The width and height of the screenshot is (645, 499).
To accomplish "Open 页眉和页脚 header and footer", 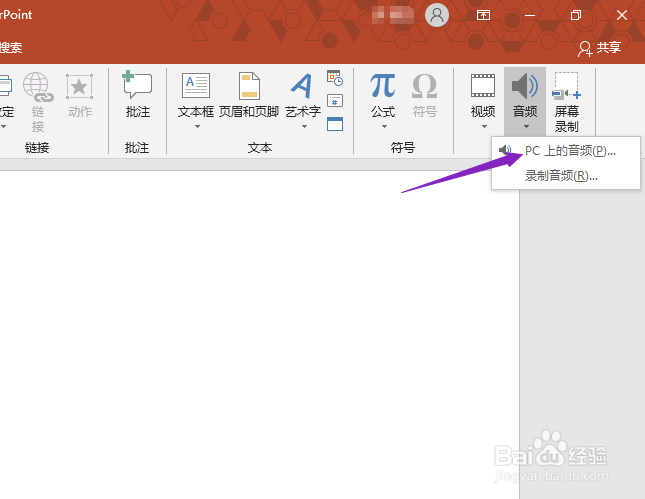I will [x=249, y=95].
